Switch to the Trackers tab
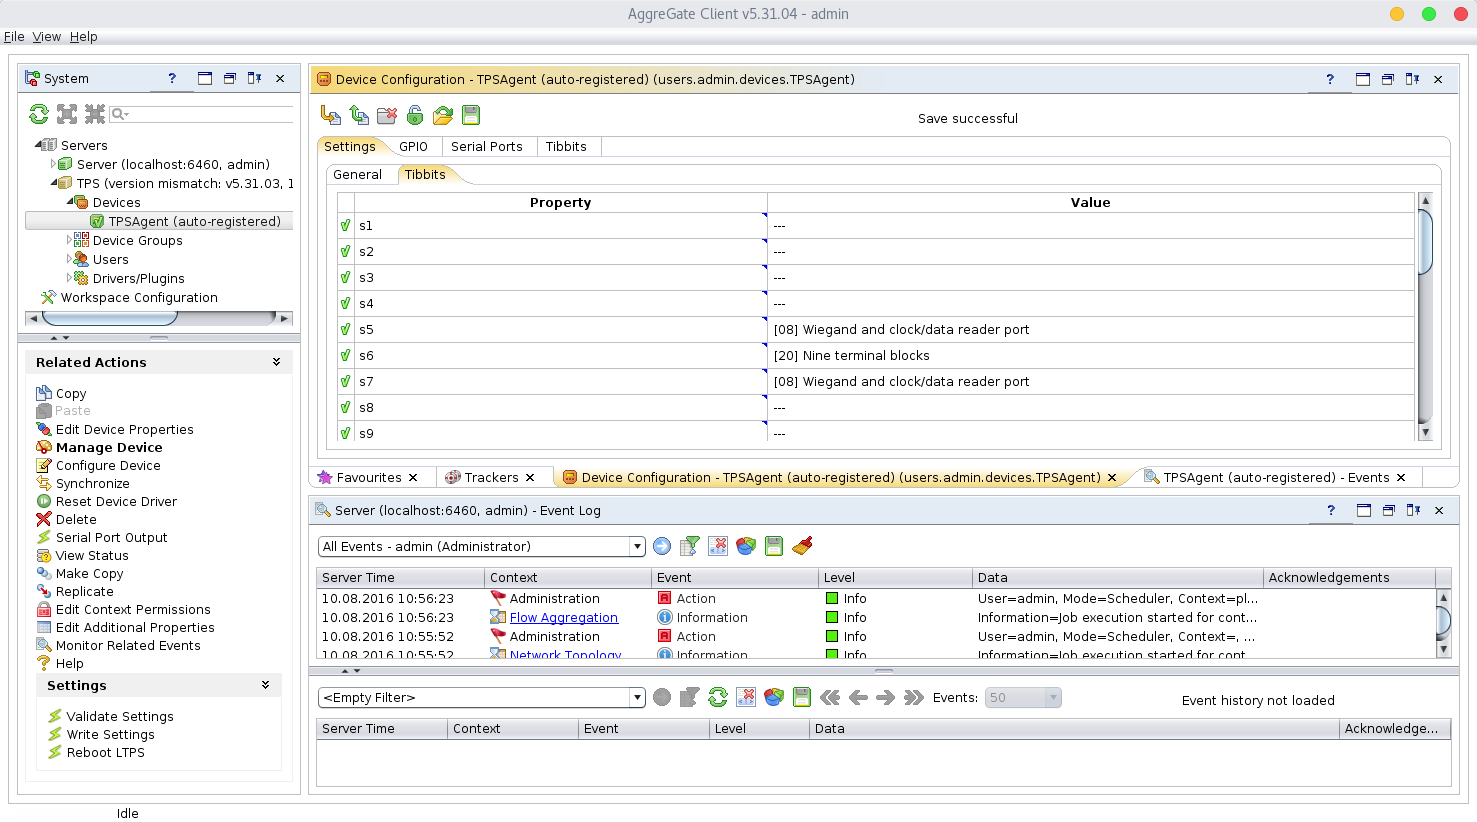Viewport: 1477px width, 822px height. tap(491, 477)
